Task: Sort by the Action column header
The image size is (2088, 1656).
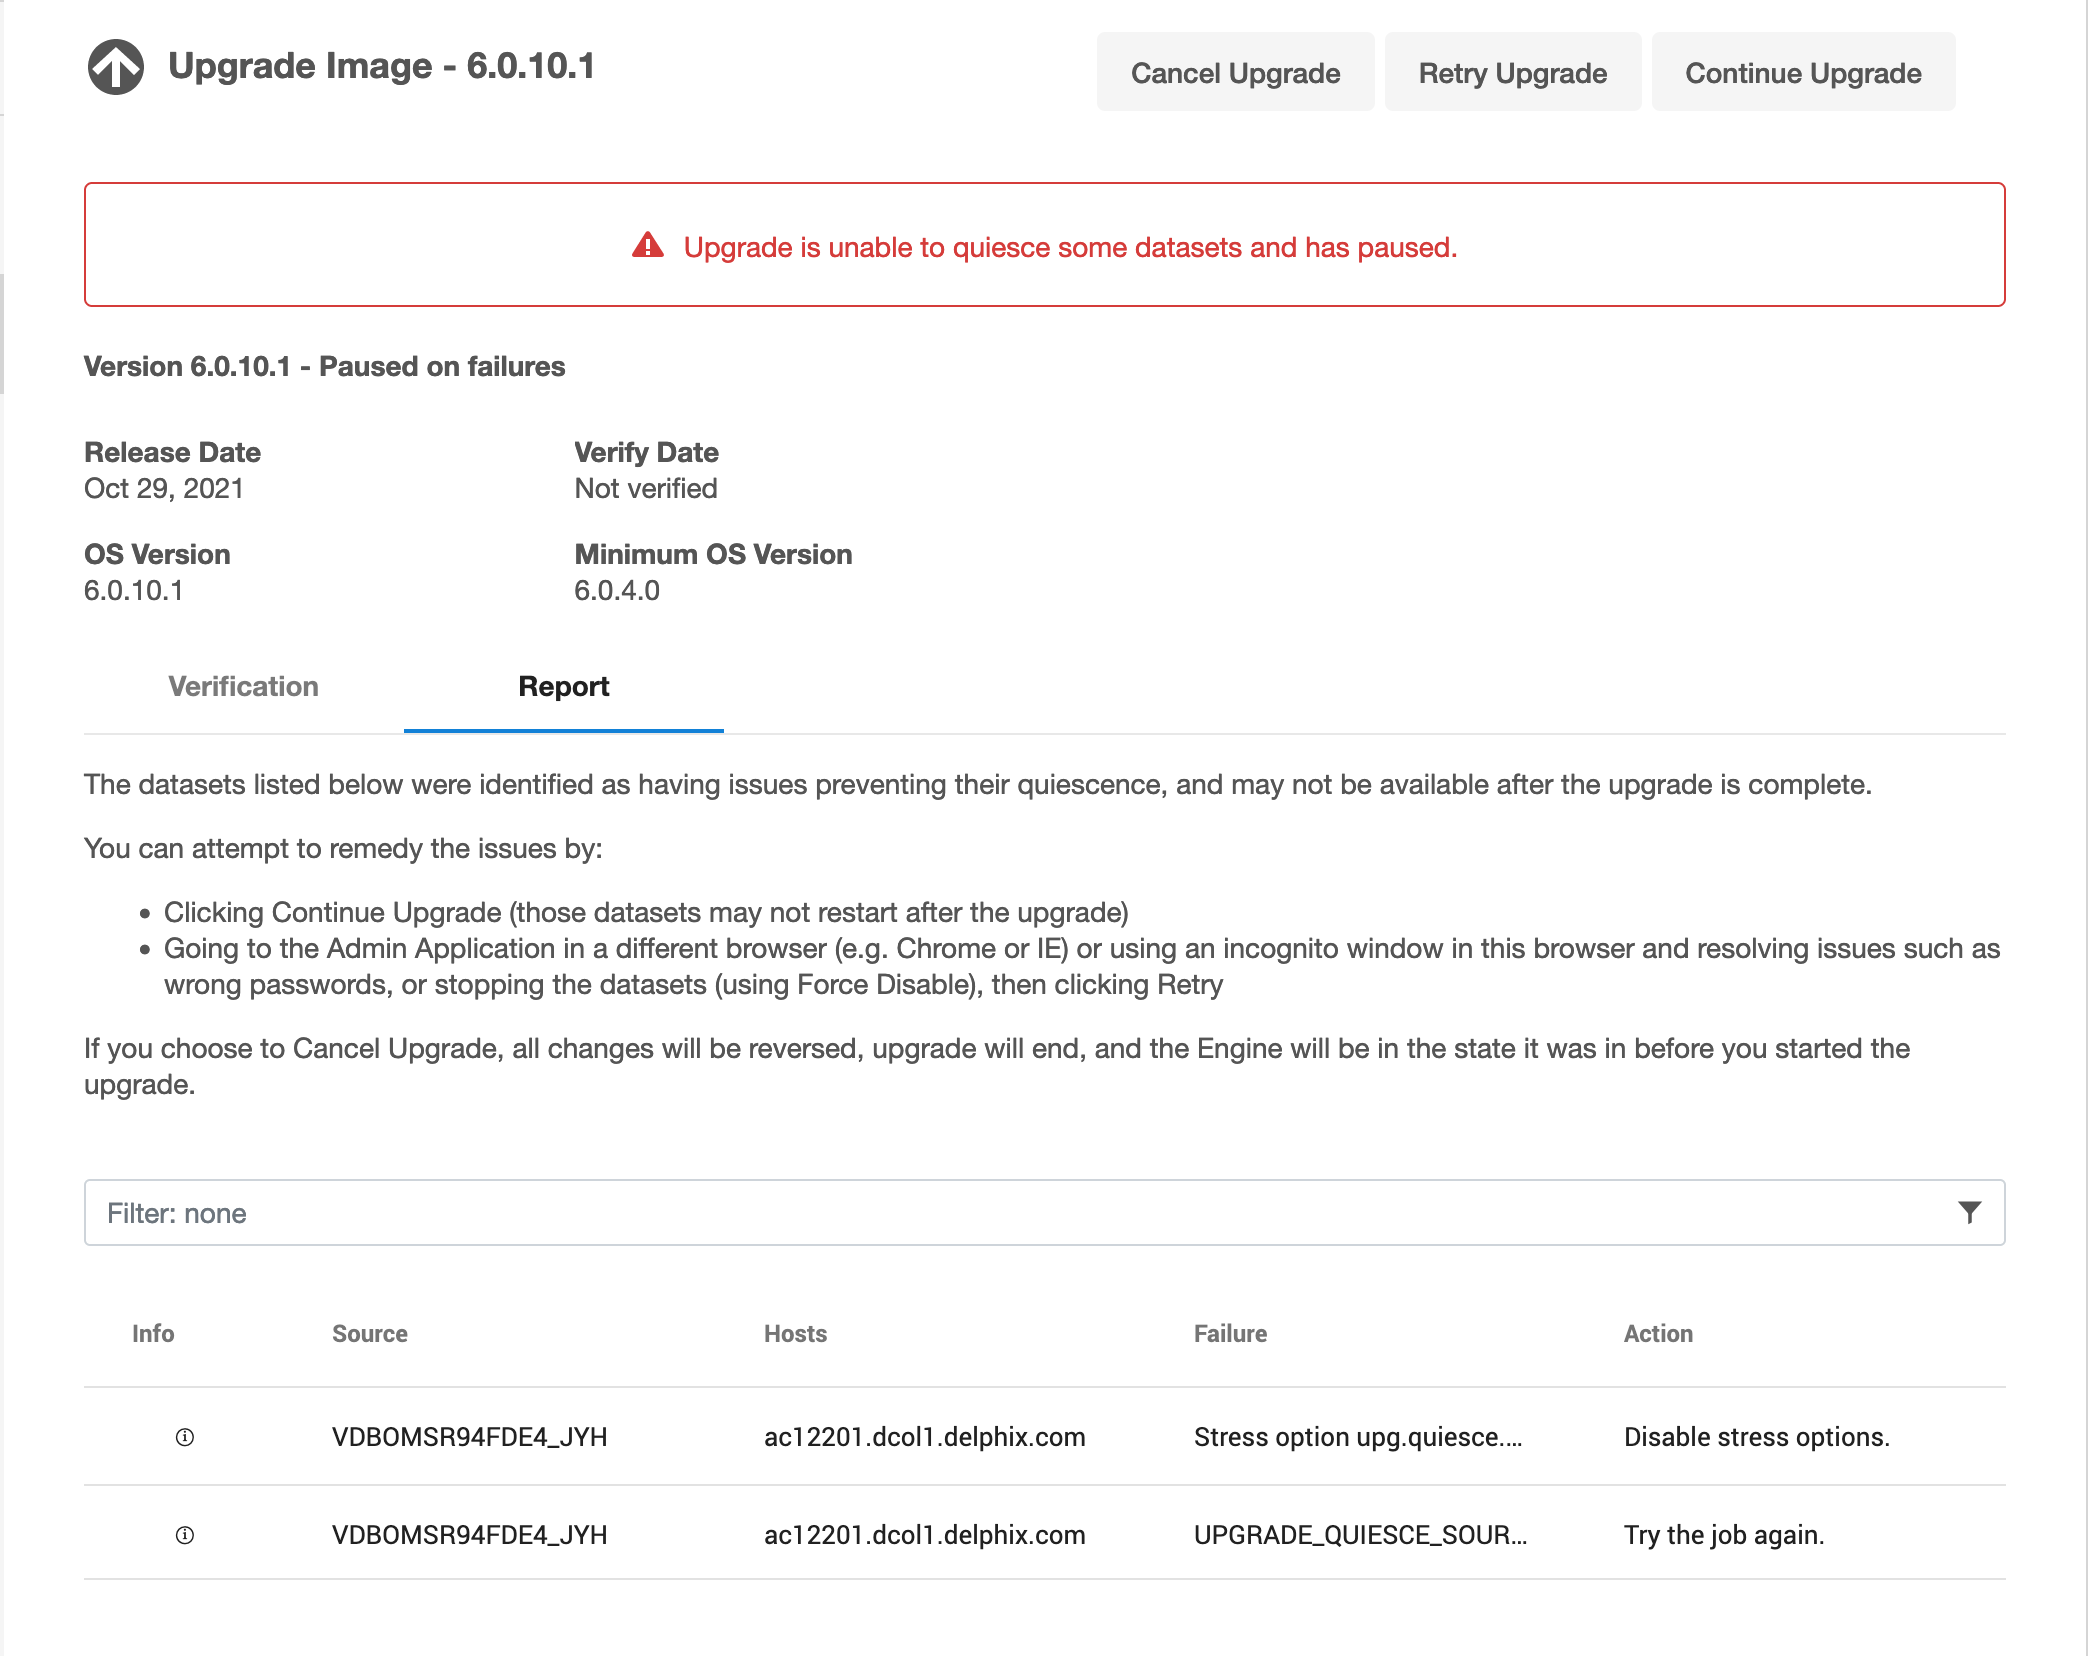Action: click(1657, 1334)
